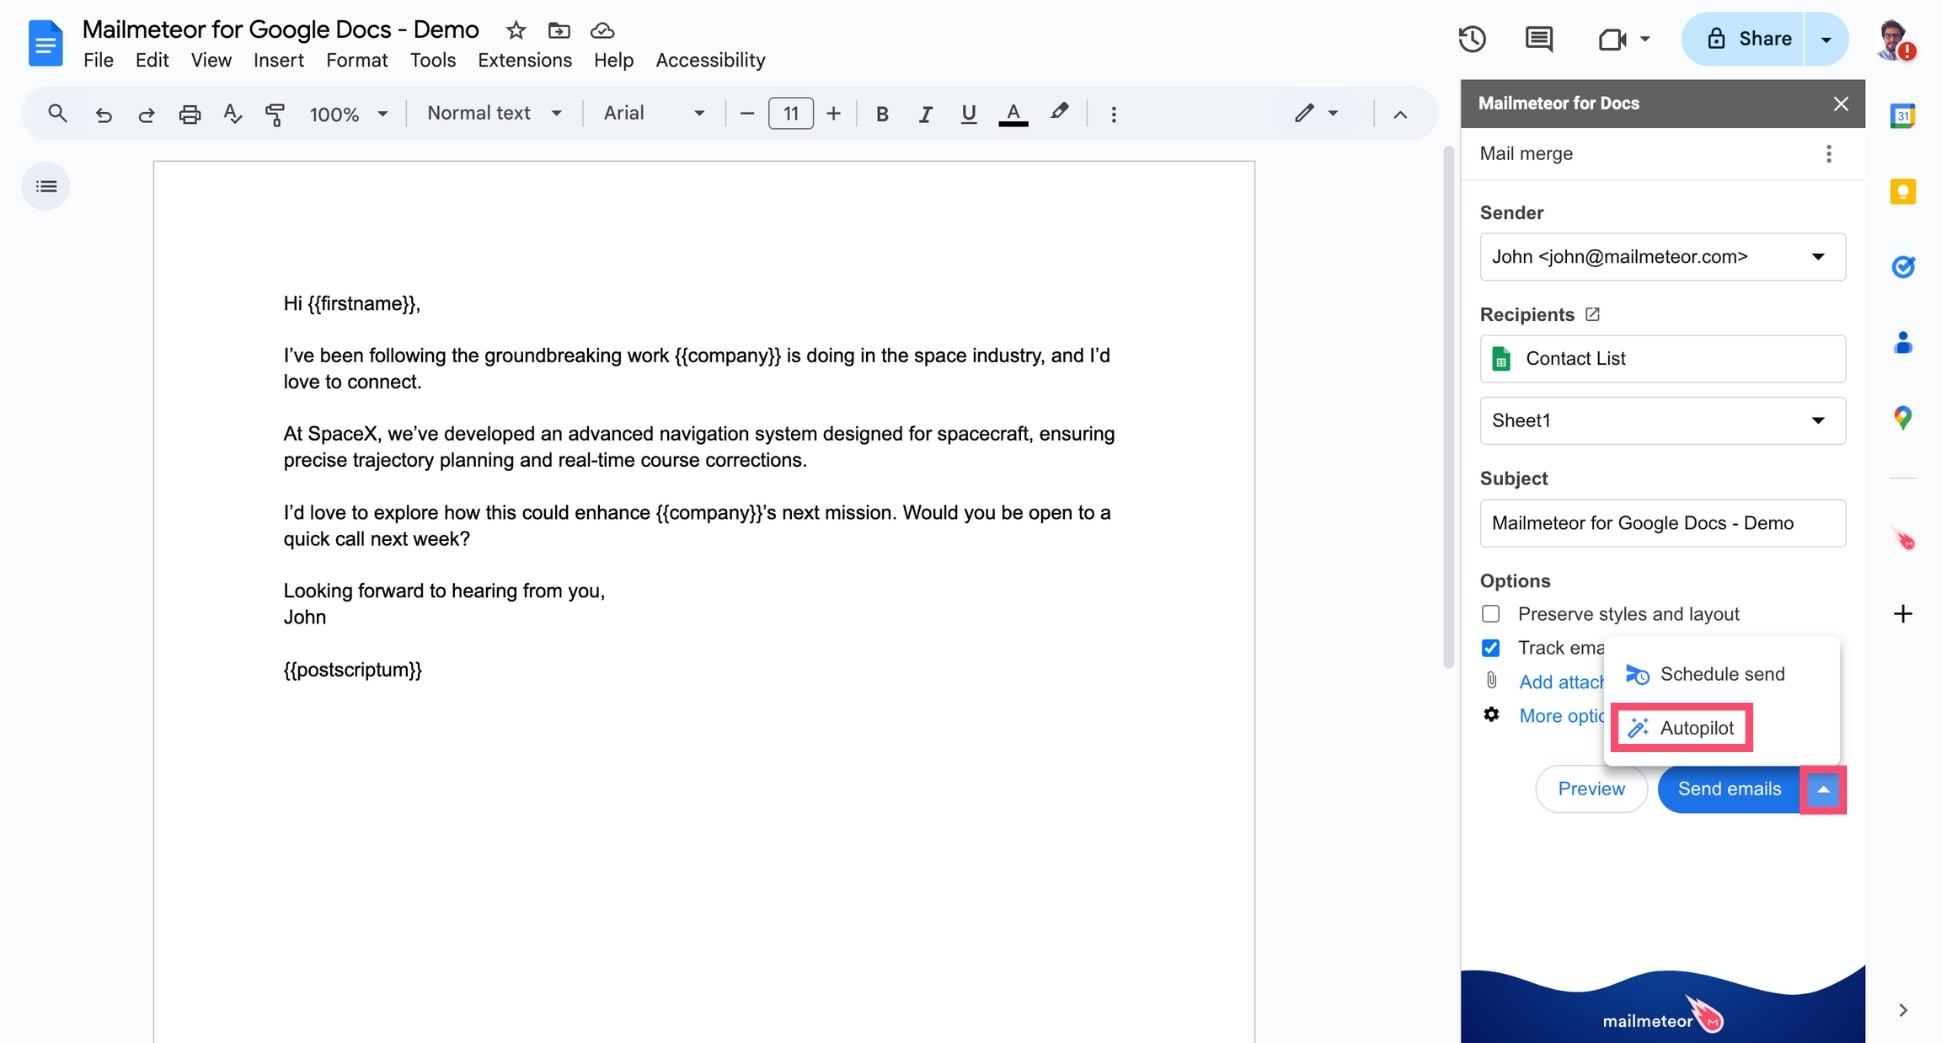Toggle italic formatting
This screenshot has height=1043, width=1941.
coord(925,114)
